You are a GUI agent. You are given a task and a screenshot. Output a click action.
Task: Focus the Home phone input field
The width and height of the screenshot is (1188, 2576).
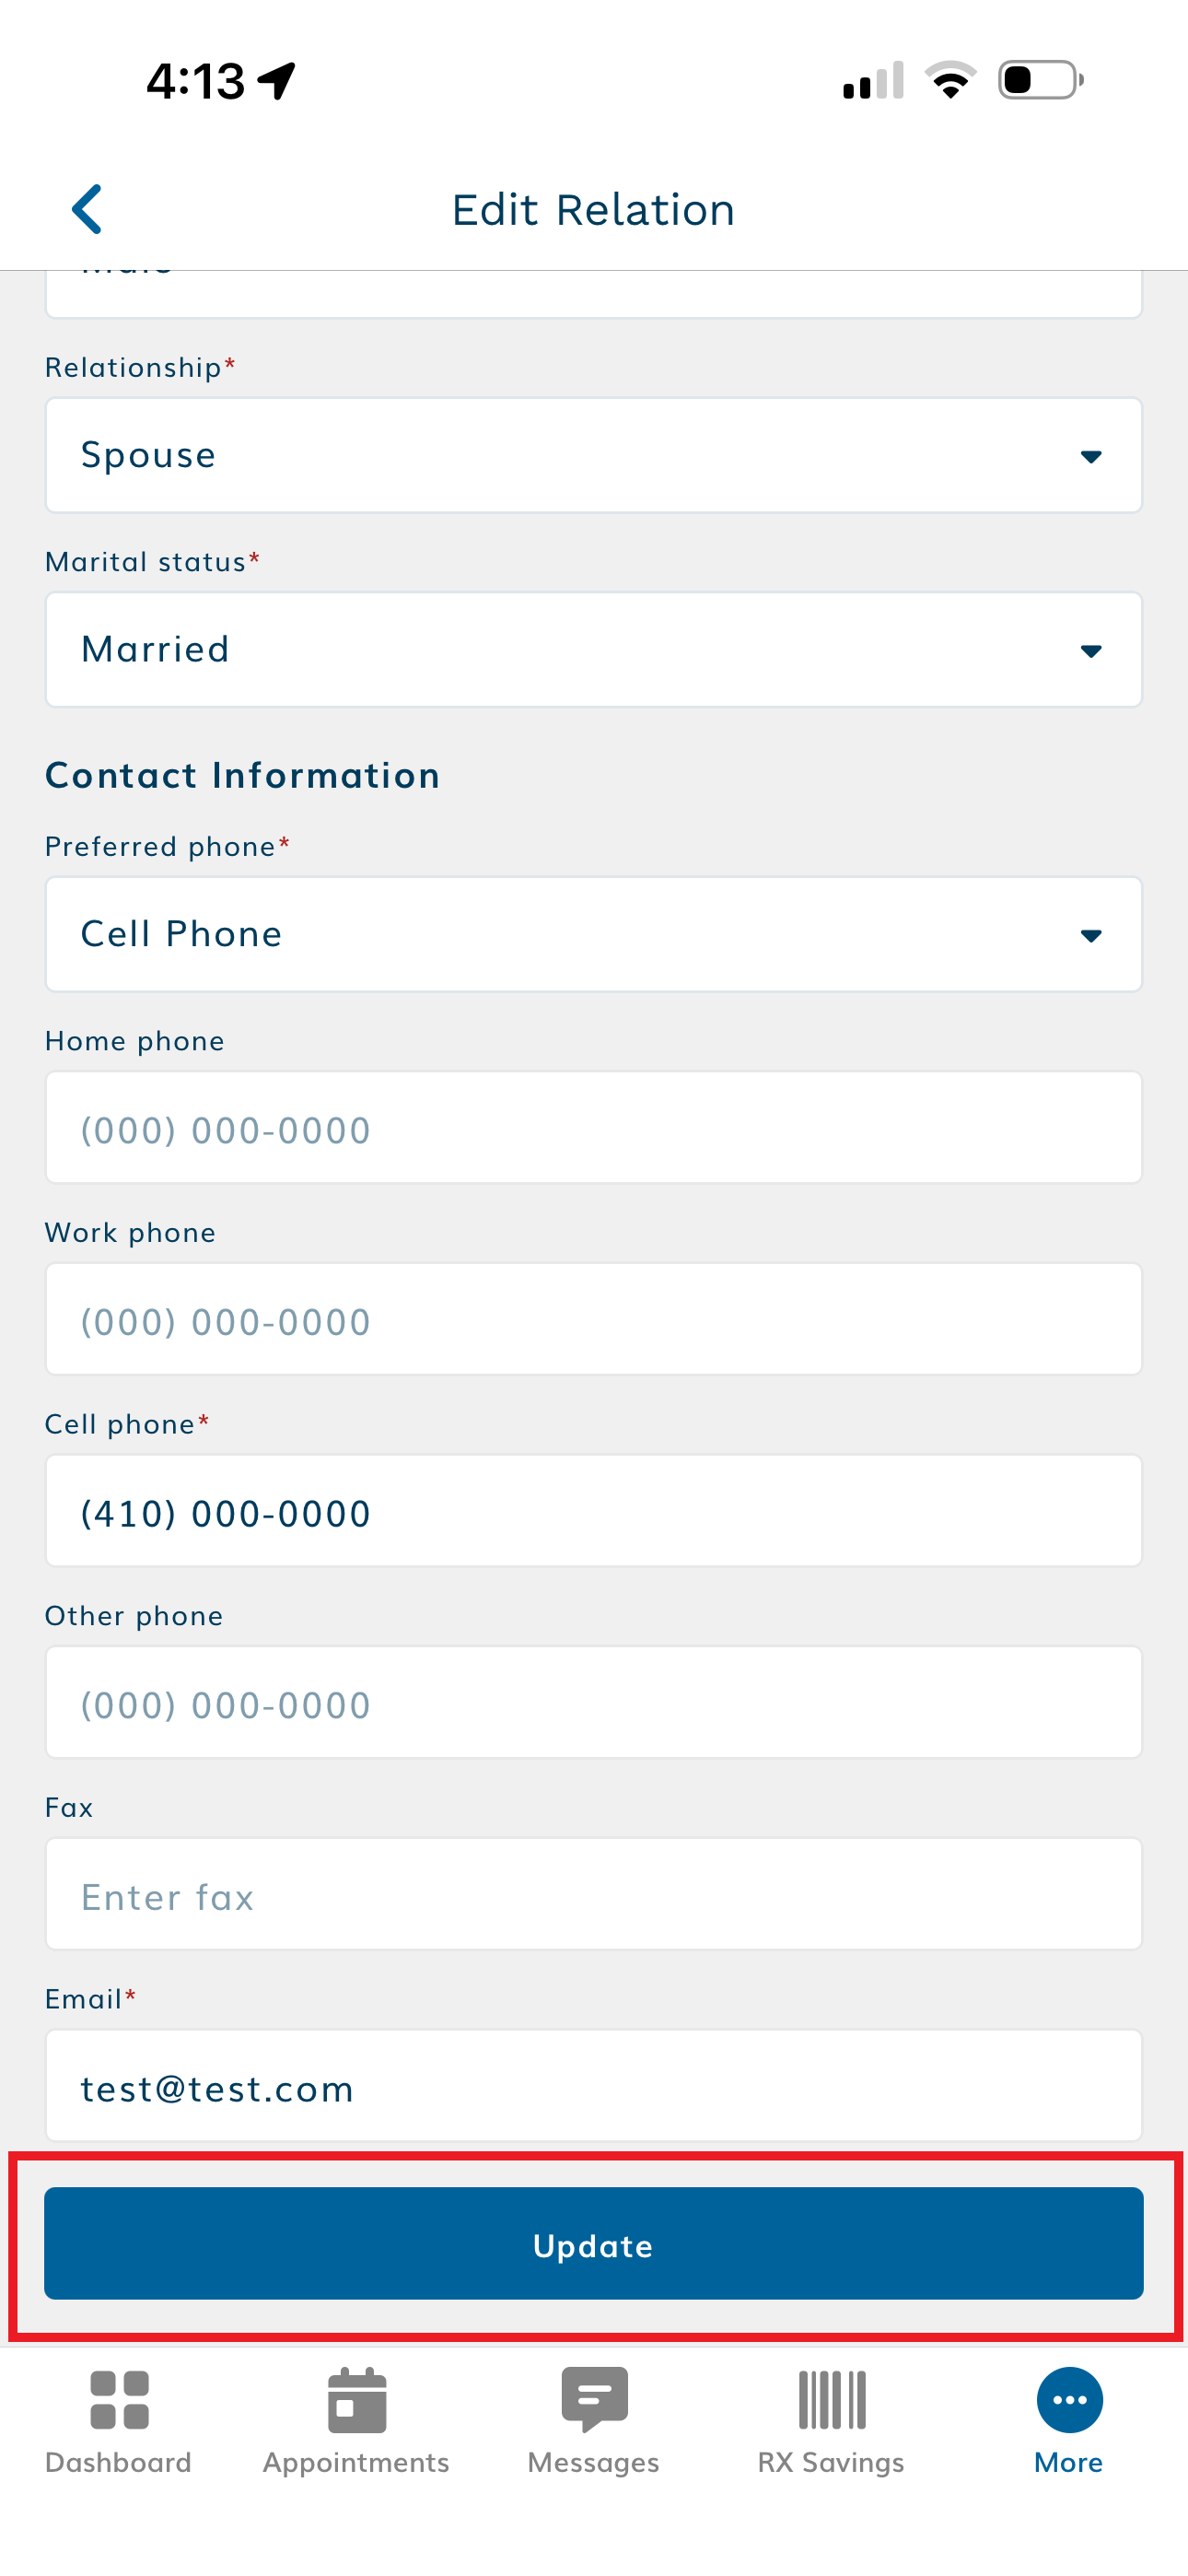tap(593, 1129)
